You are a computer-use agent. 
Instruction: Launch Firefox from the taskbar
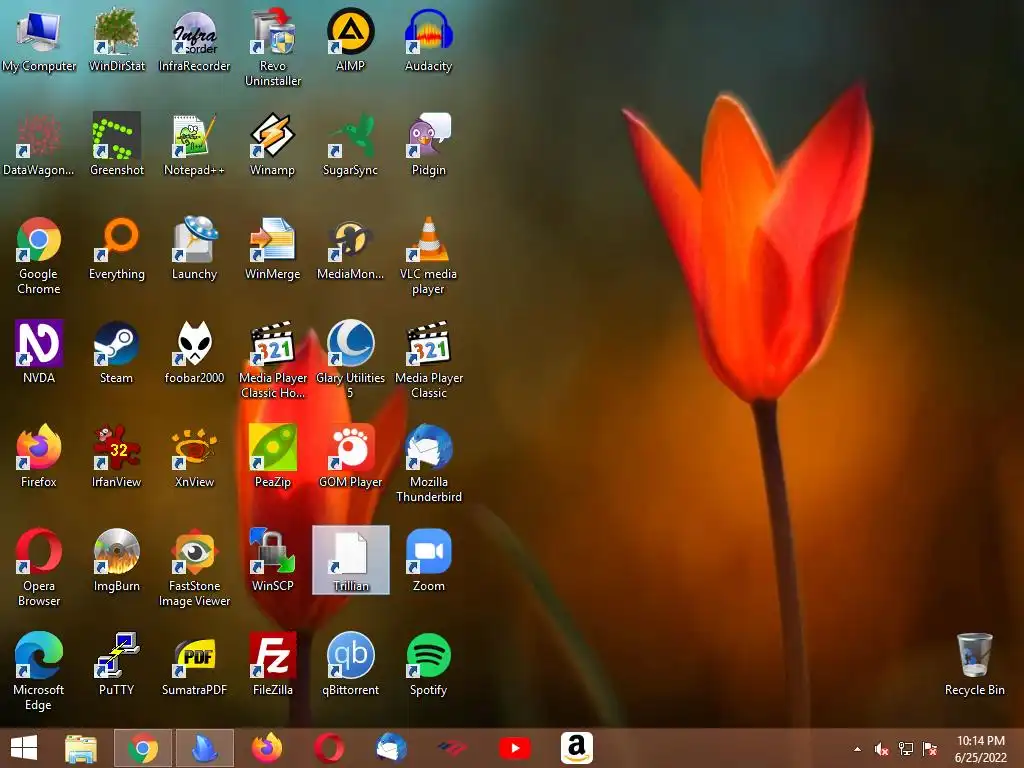pyautogui.click(x=266, y=748)
